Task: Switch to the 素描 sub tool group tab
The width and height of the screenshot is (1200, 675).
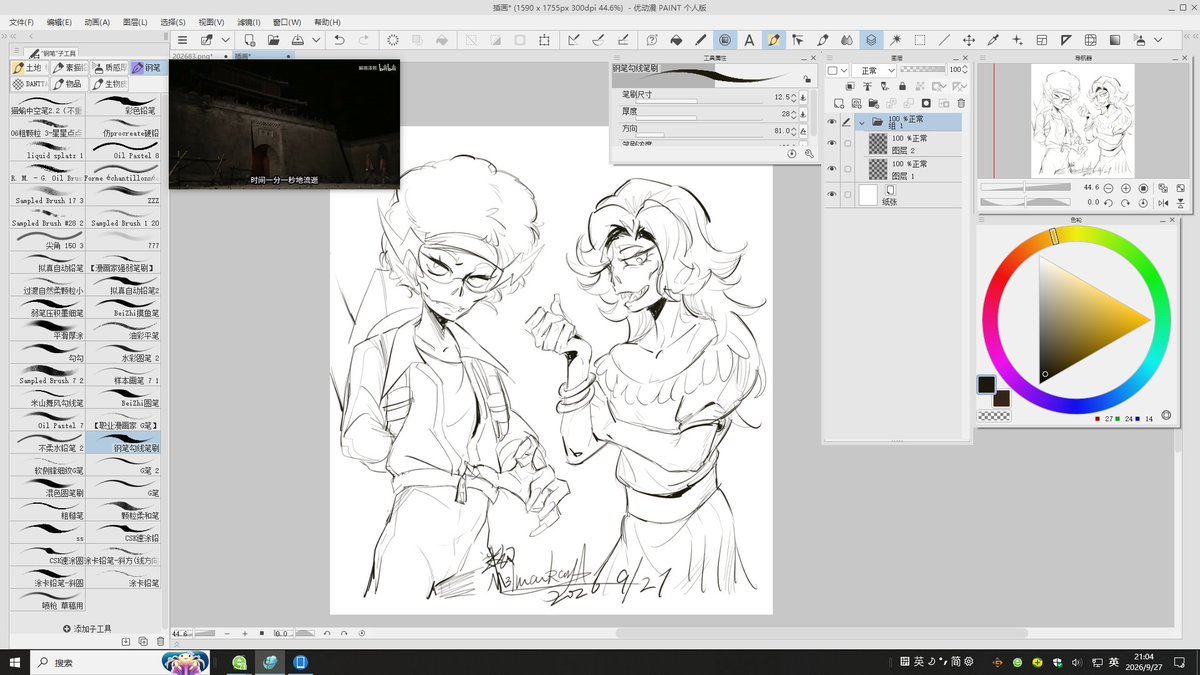Action: [68, 68]
